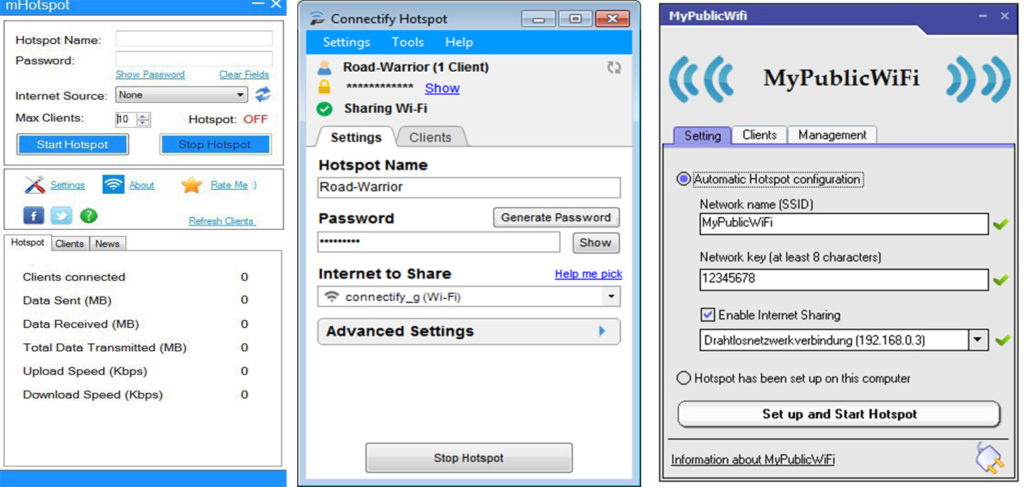Viewport: 1024px width, 487px height.
Task: Click the green help question mark icon
Action: [x=88, y=215]
